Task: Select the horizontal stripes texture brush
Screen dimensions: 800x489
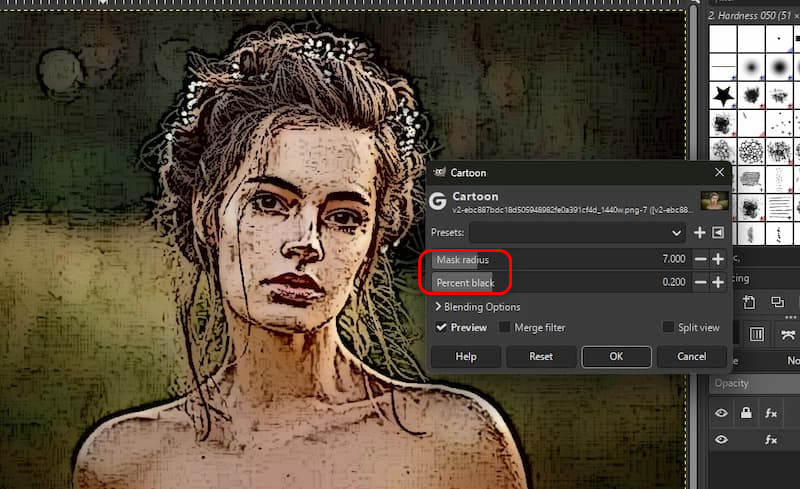Action: [779, 207]
